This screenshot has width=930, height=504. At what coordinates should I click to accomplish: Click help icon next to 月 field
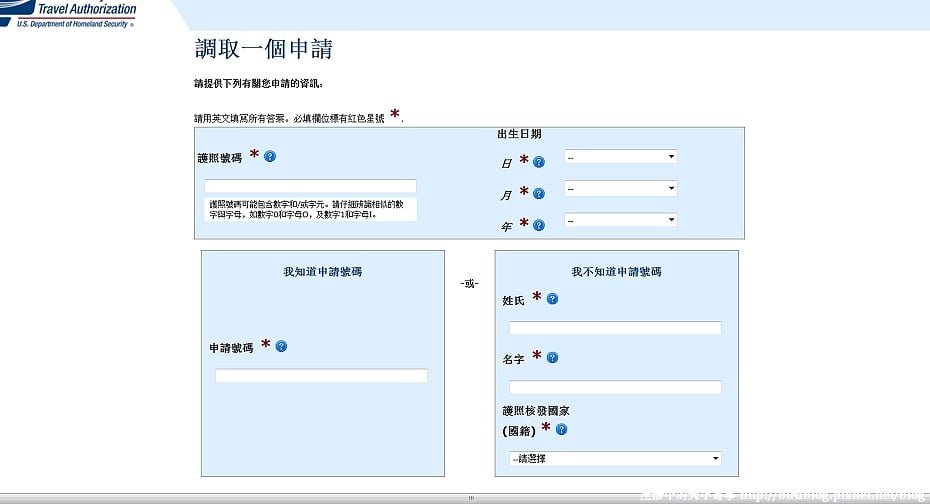click(539, 194)
